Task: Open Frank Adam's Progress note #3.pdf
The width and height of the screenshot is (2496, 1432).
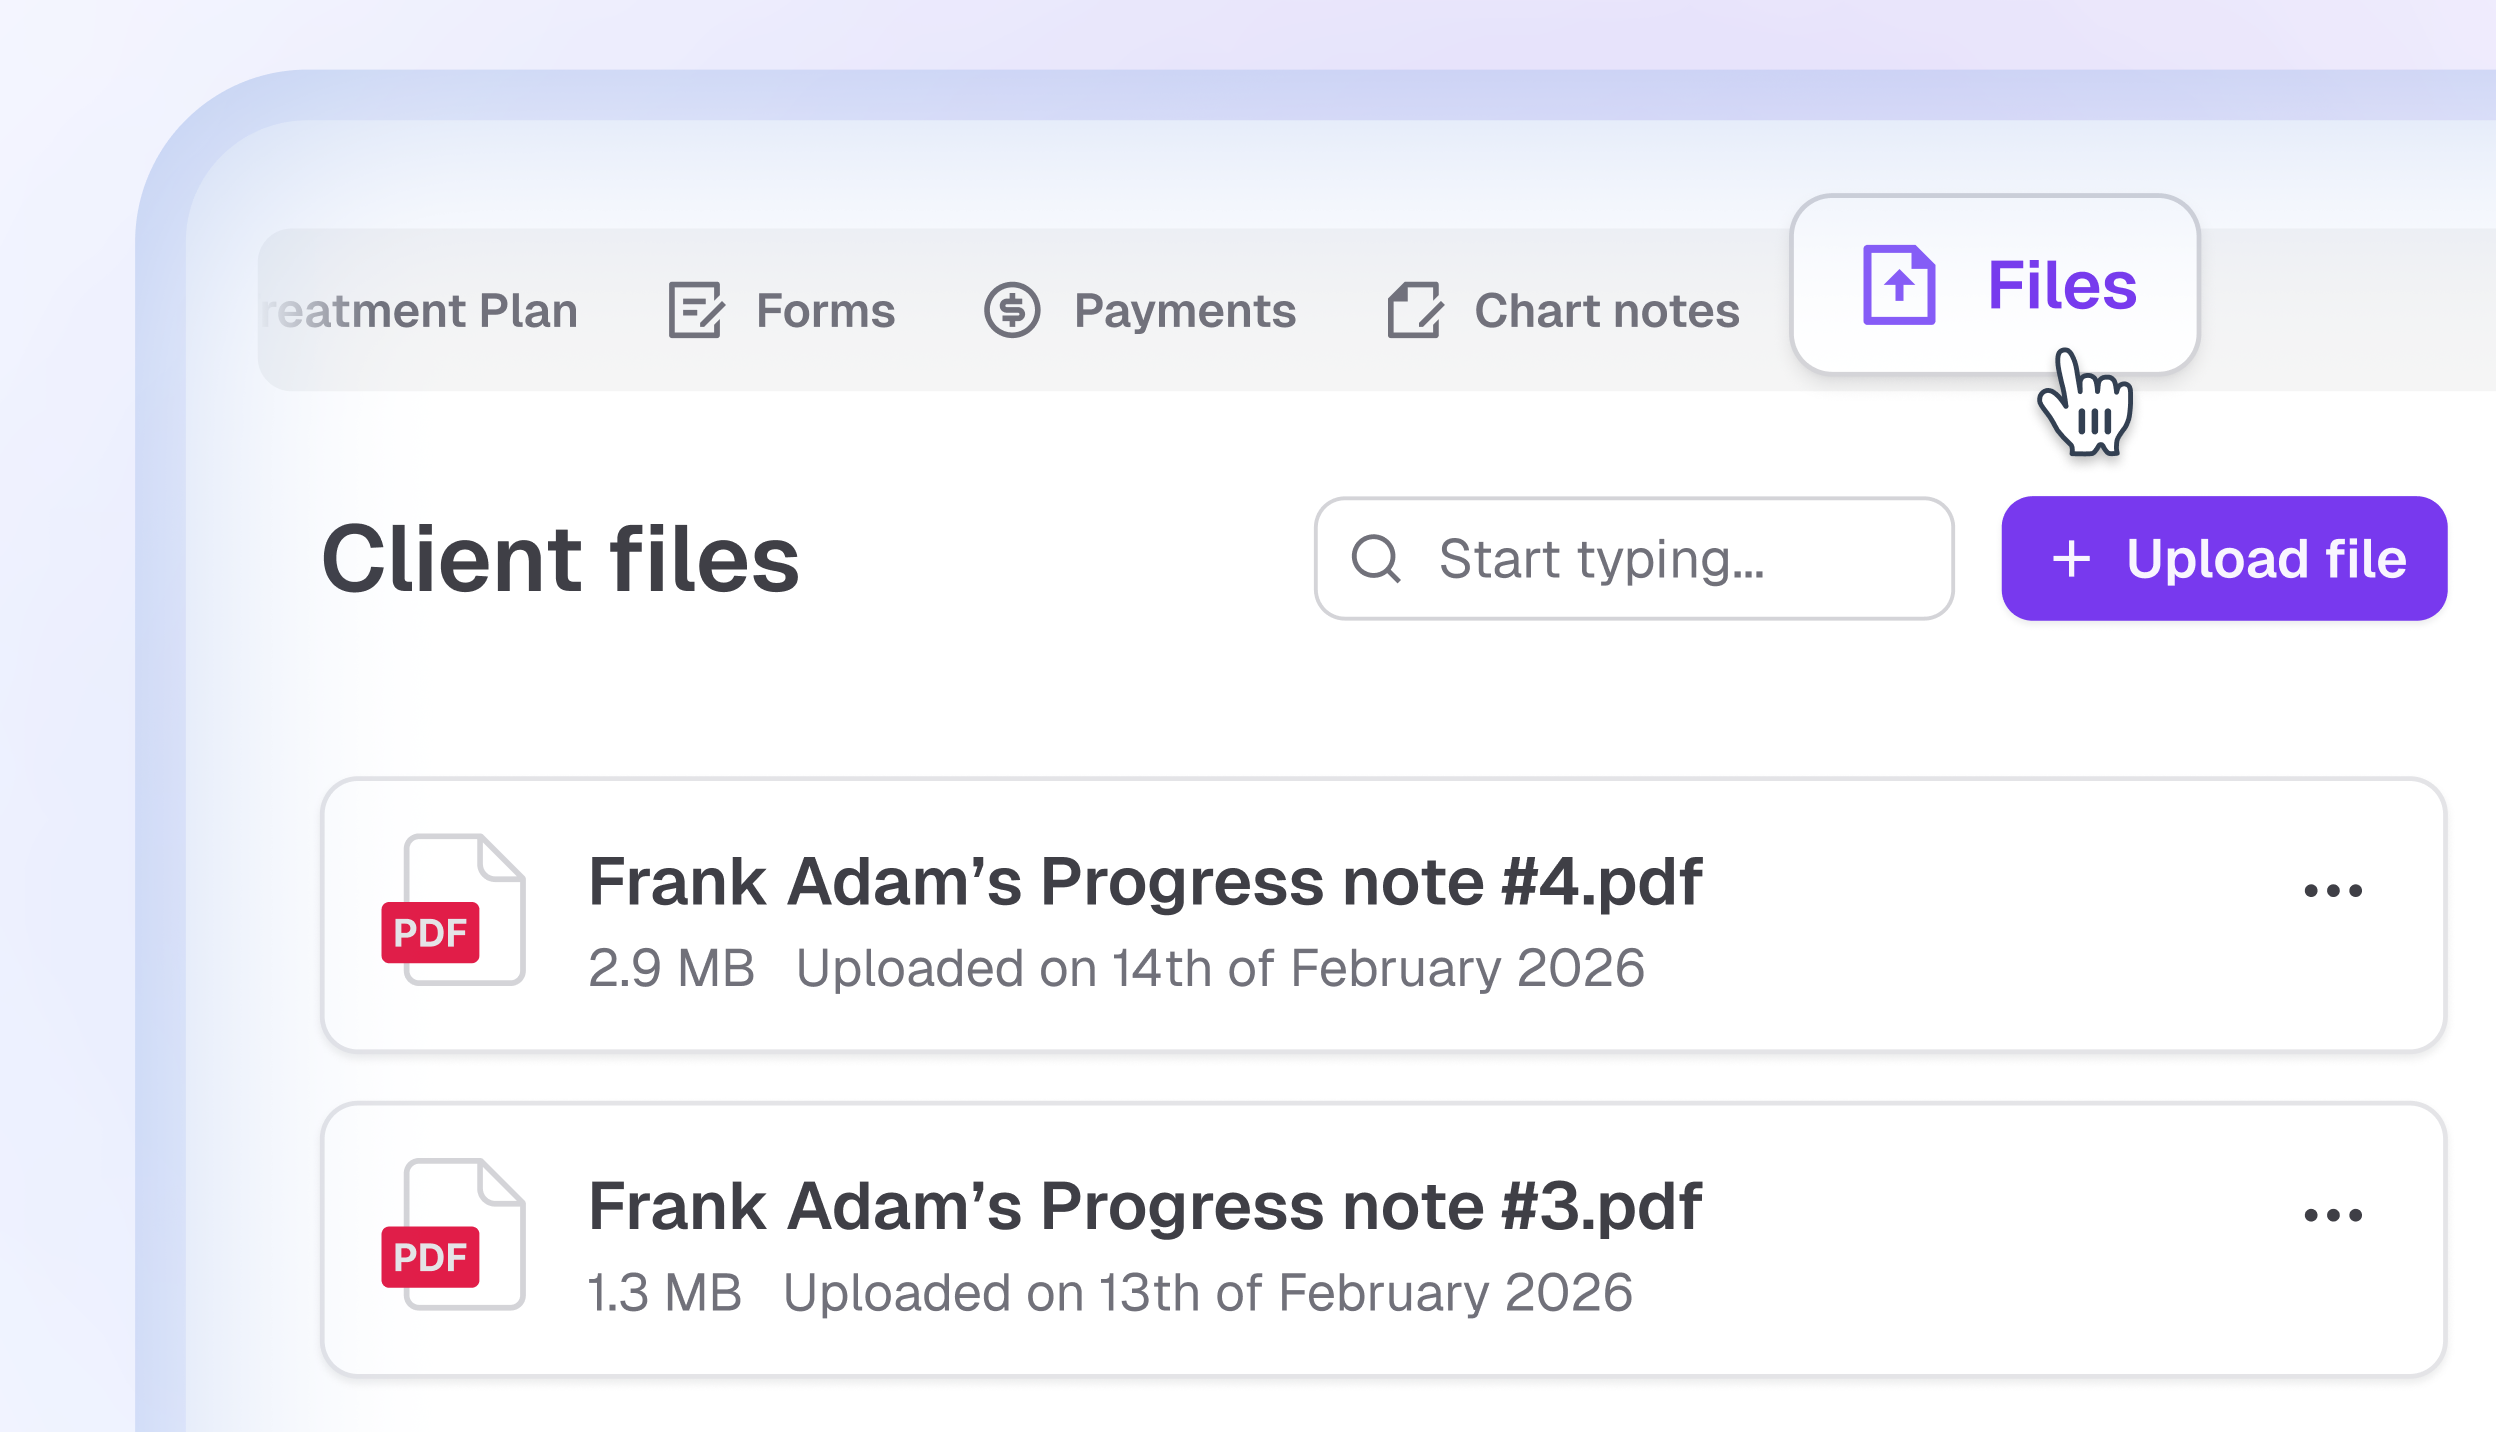Action: 1144,1207
